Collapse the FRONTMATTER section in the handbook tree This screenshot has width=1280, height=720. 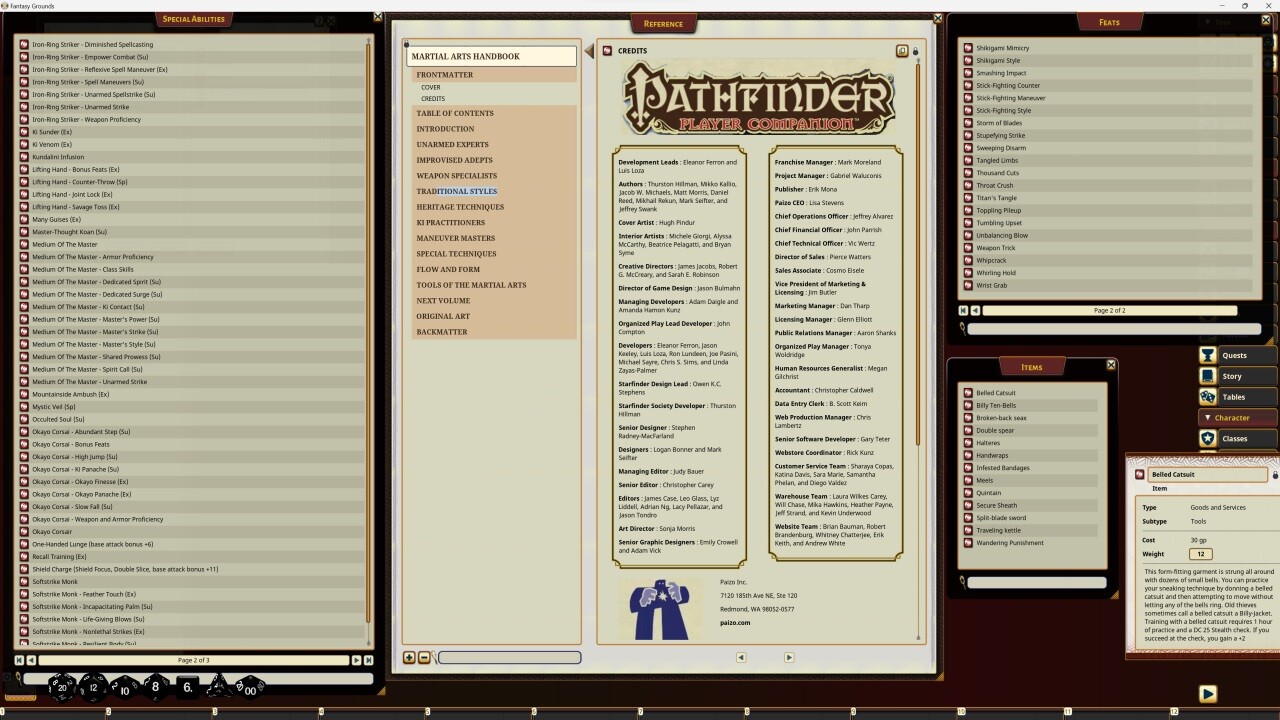point(445,74)
